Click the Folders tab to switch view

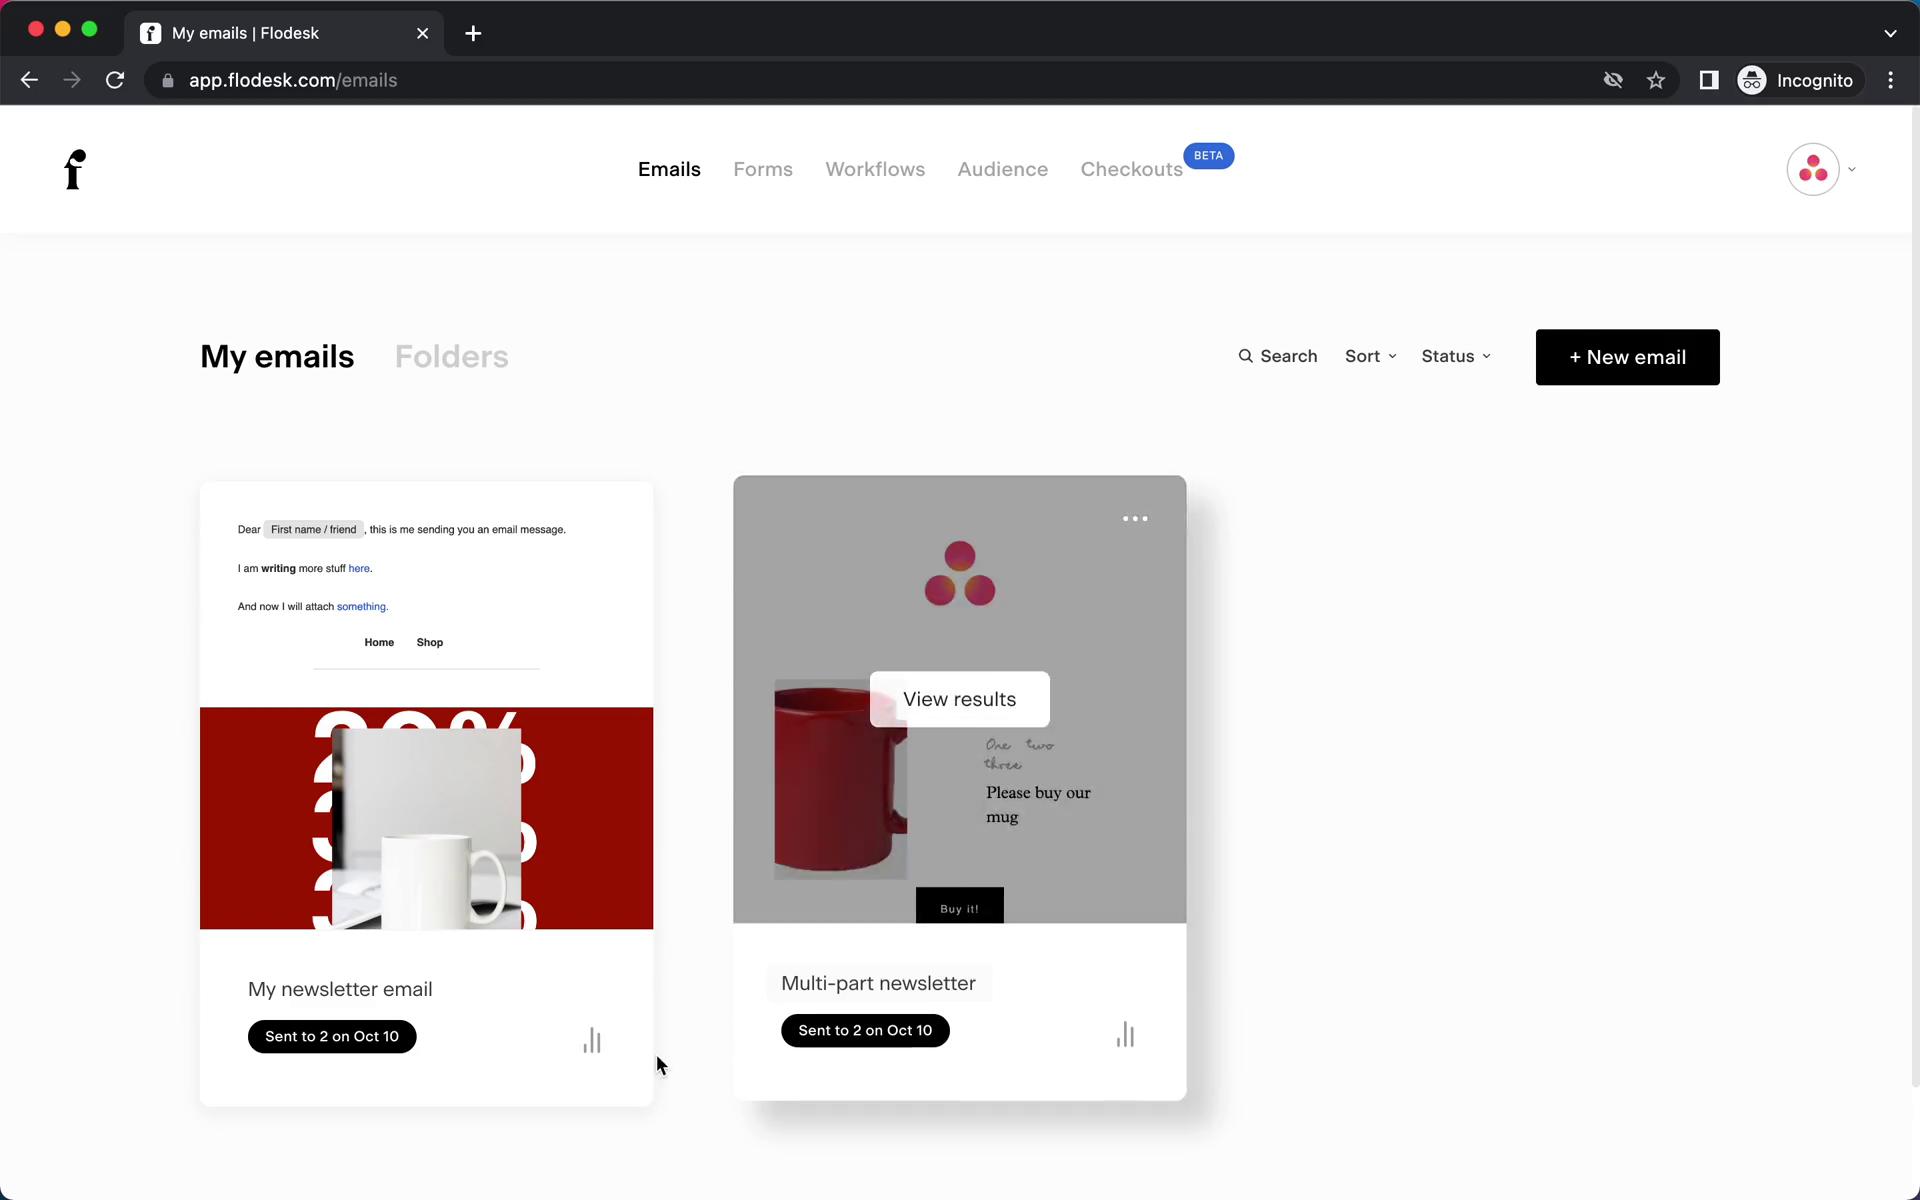(451, 355)
